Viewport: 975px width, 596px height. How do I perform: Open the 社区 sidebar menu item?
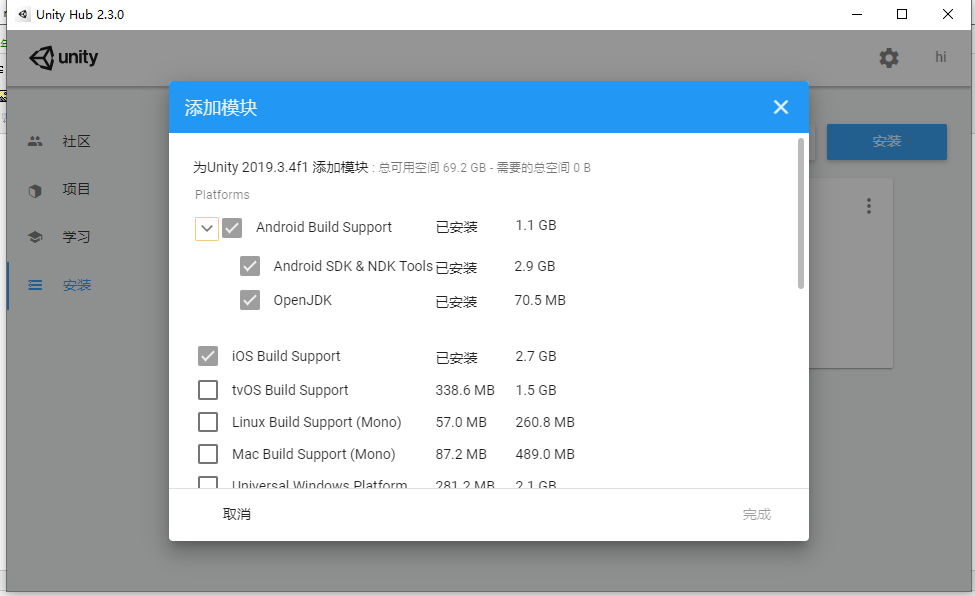(x=76, y=141)
